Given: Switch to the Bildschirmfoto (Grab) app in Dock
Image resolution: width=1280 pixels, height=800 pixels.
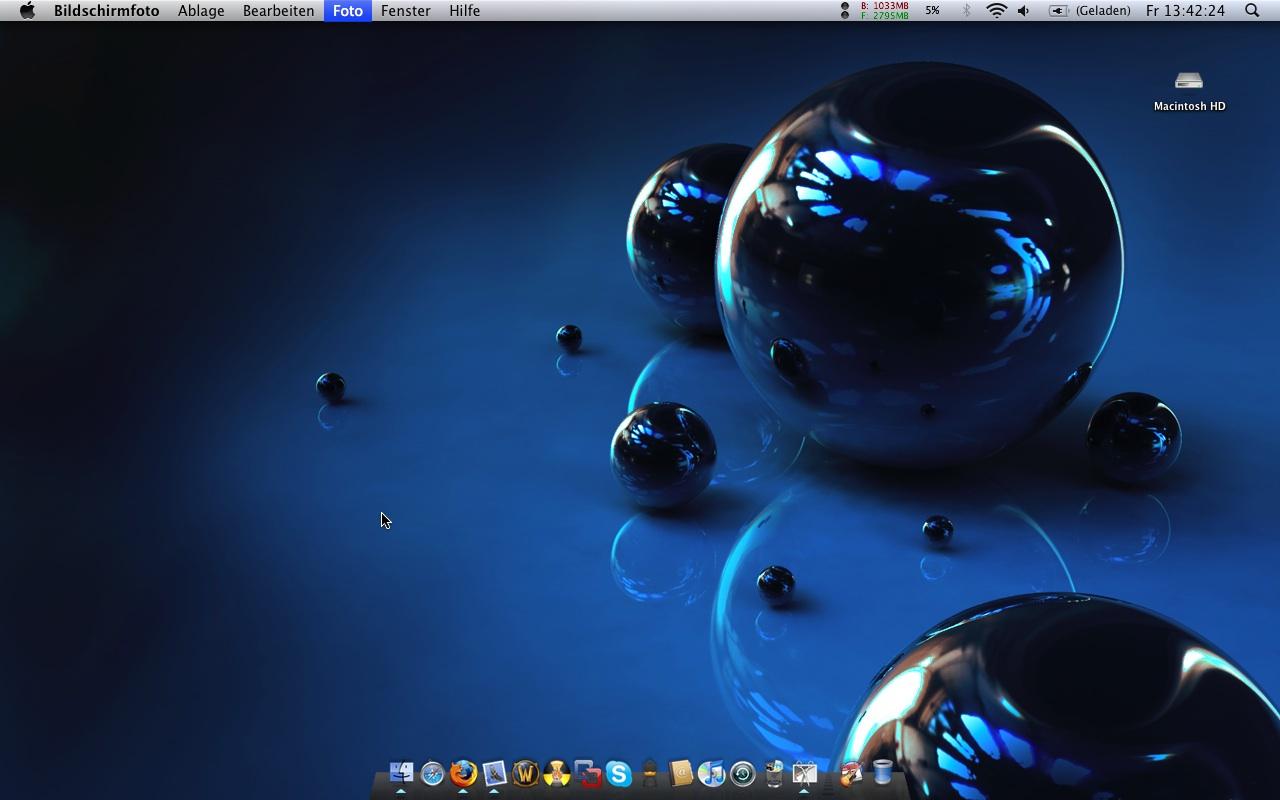Looking at the screenshot, I should (804, 773).
